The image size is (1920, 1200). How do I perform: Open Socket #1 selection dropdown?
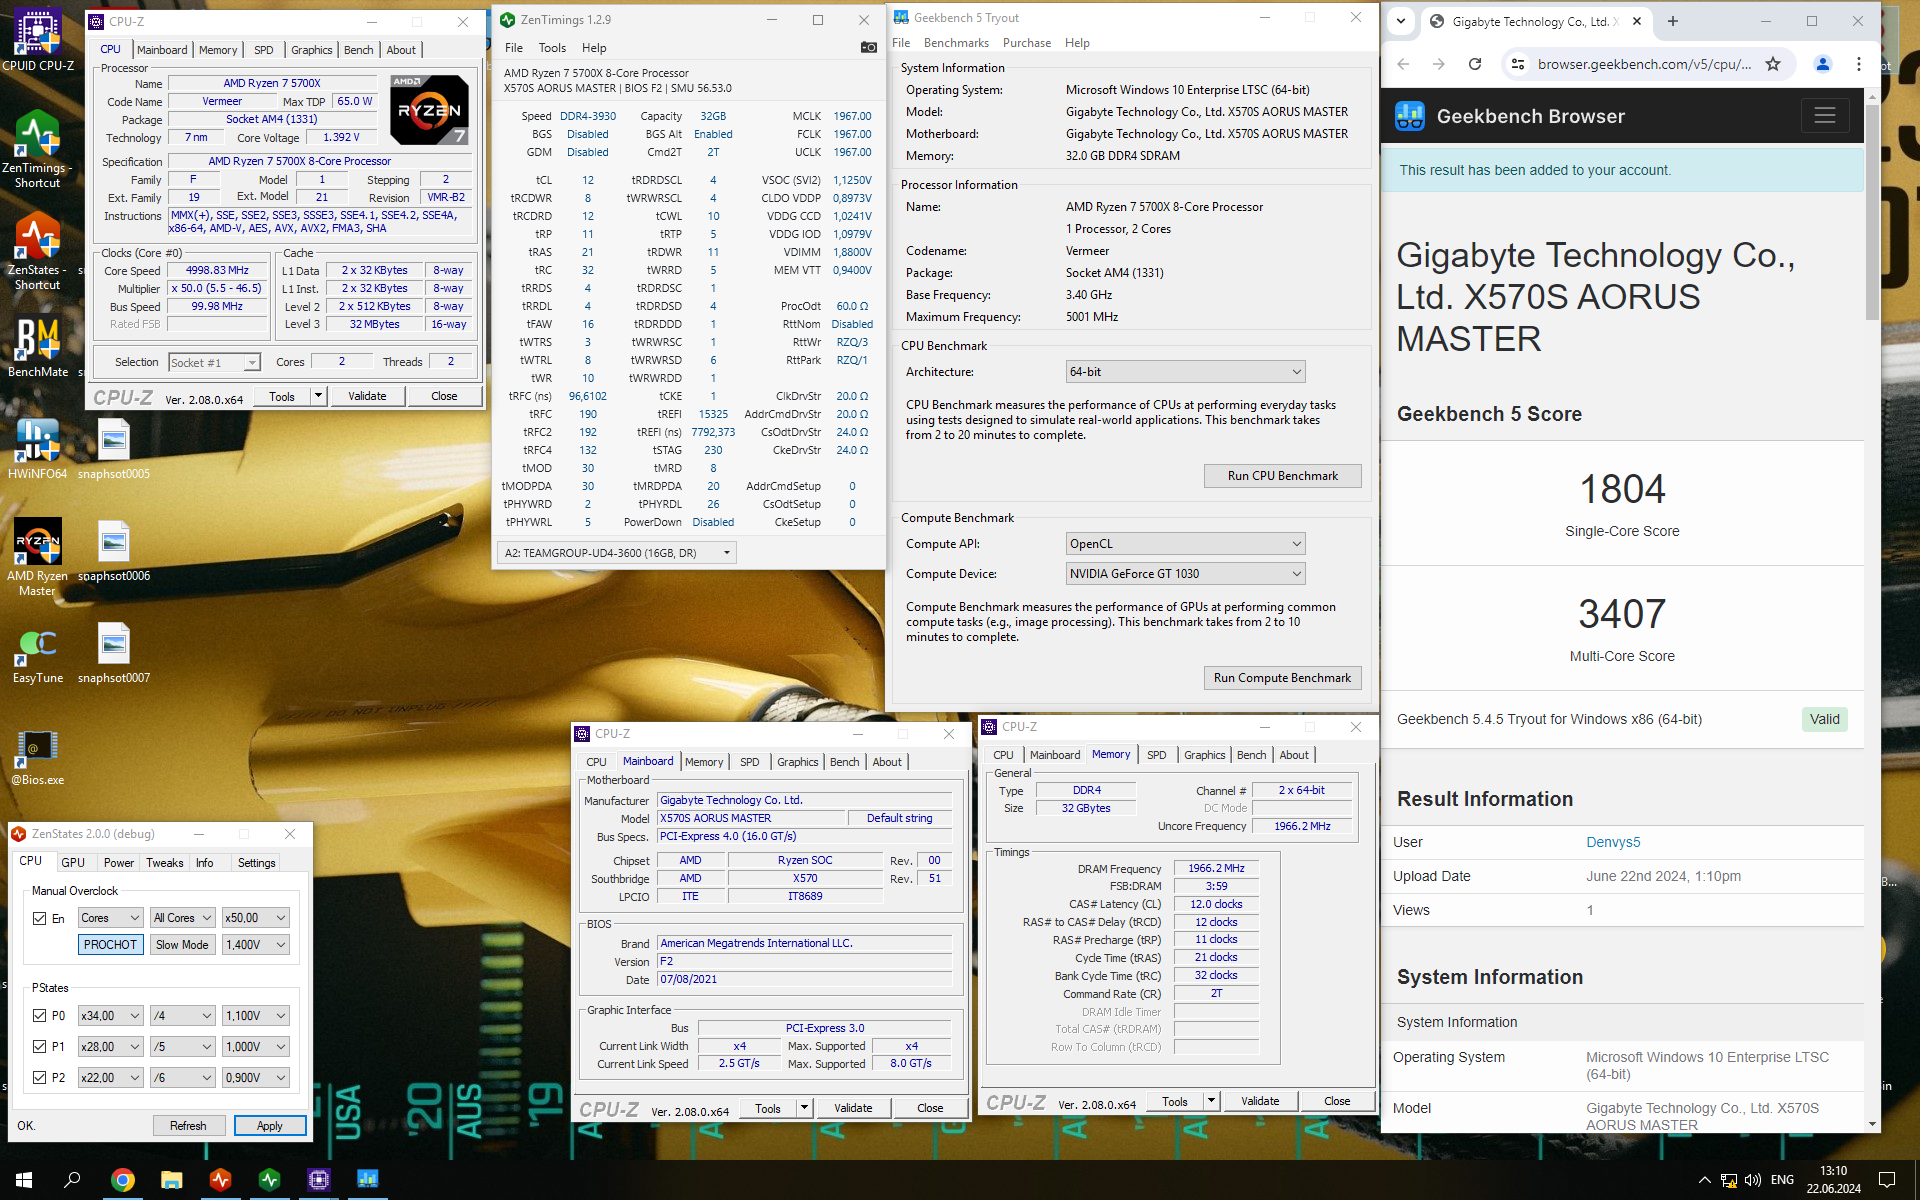click(214, 362)
